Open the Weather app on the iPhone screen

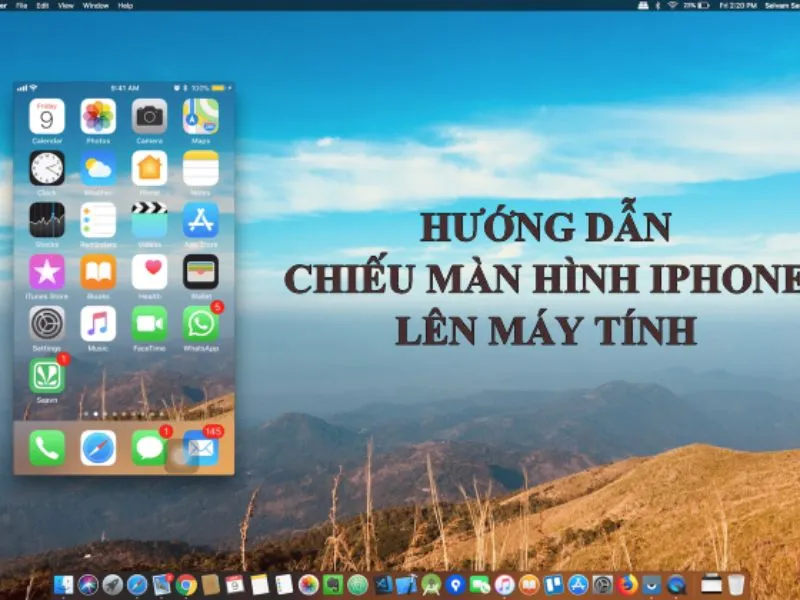coord(98,168)
